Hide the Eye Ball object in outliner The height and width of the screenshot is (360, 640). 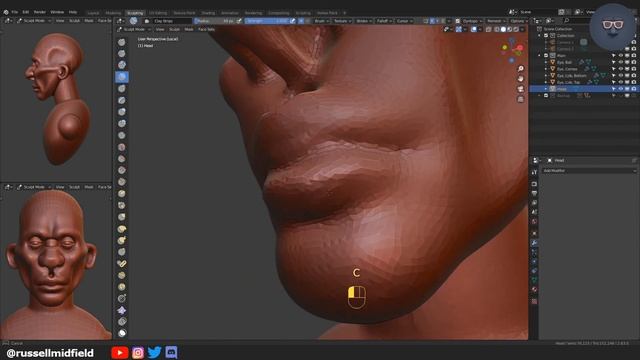620,62
